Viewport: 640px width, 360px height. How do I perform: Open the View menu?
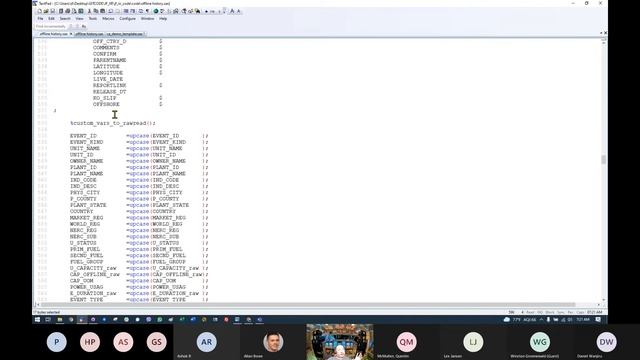(80, 19)
